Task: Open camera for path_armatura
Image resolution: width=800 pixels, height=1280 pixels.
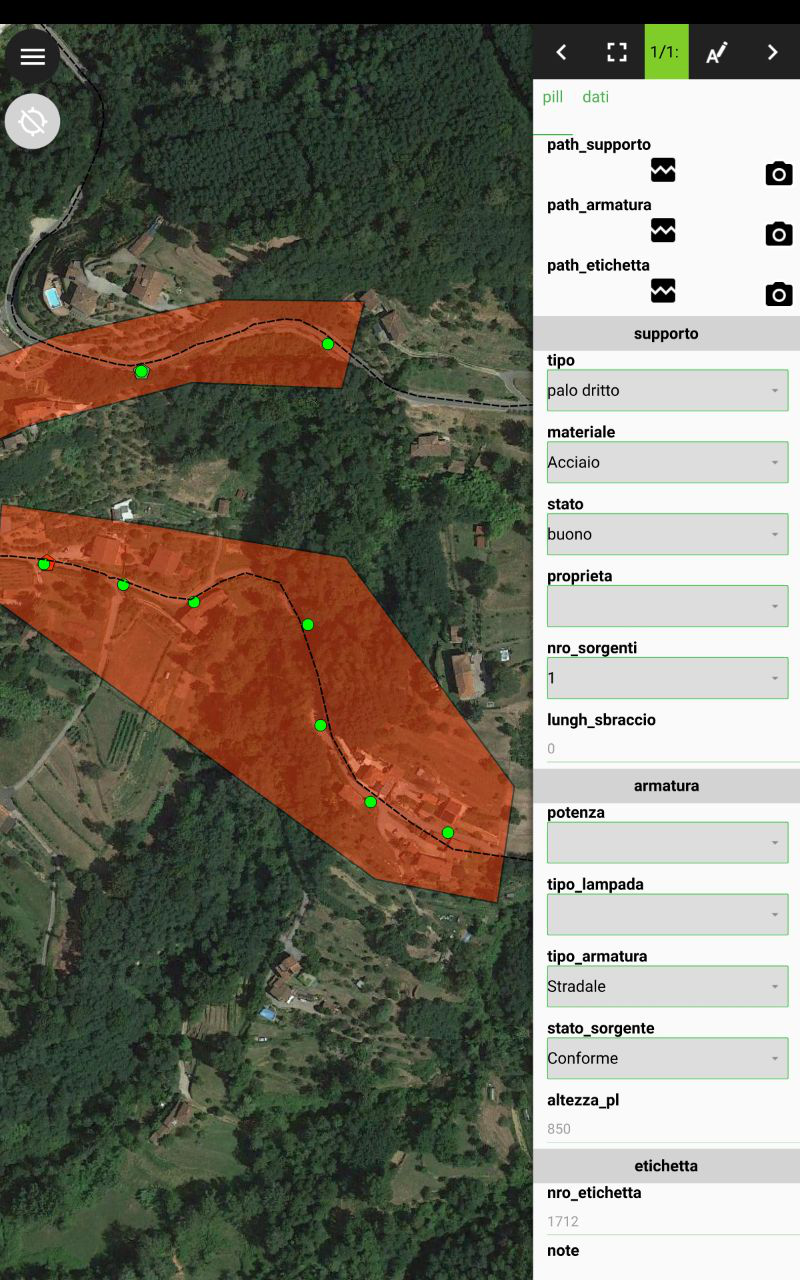Action: click(778, 234)
